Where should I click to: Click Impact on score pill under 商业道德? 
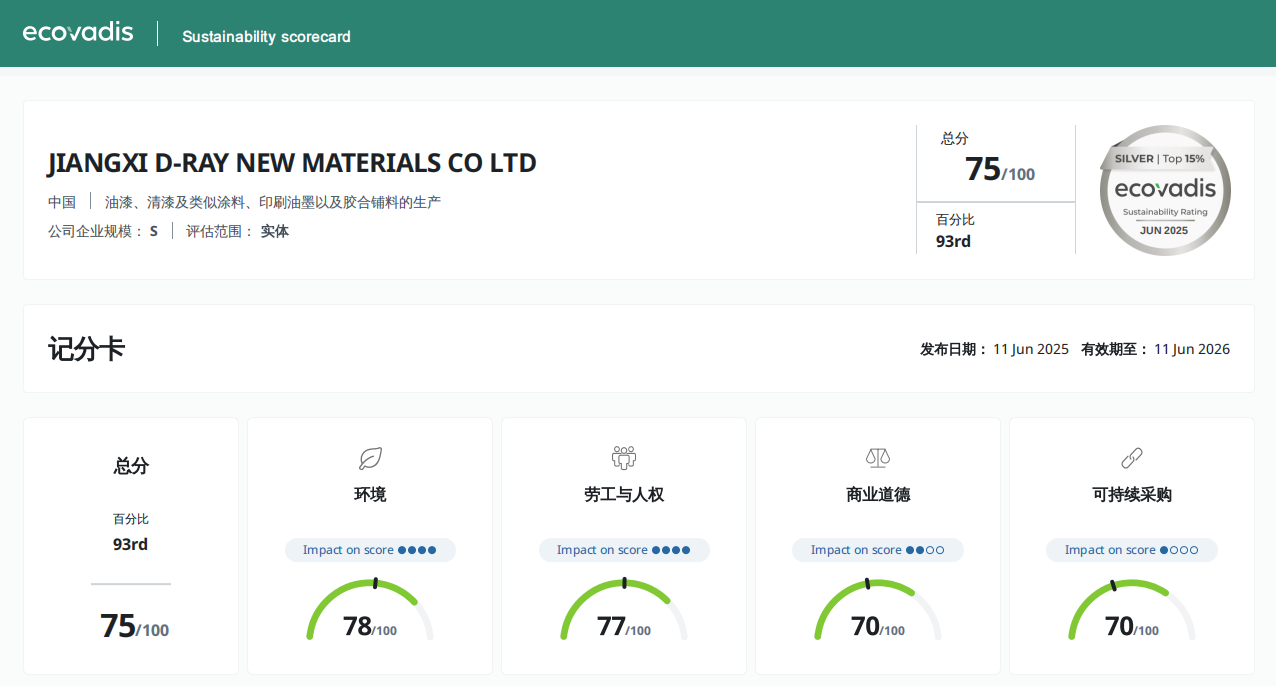point(878,550)
